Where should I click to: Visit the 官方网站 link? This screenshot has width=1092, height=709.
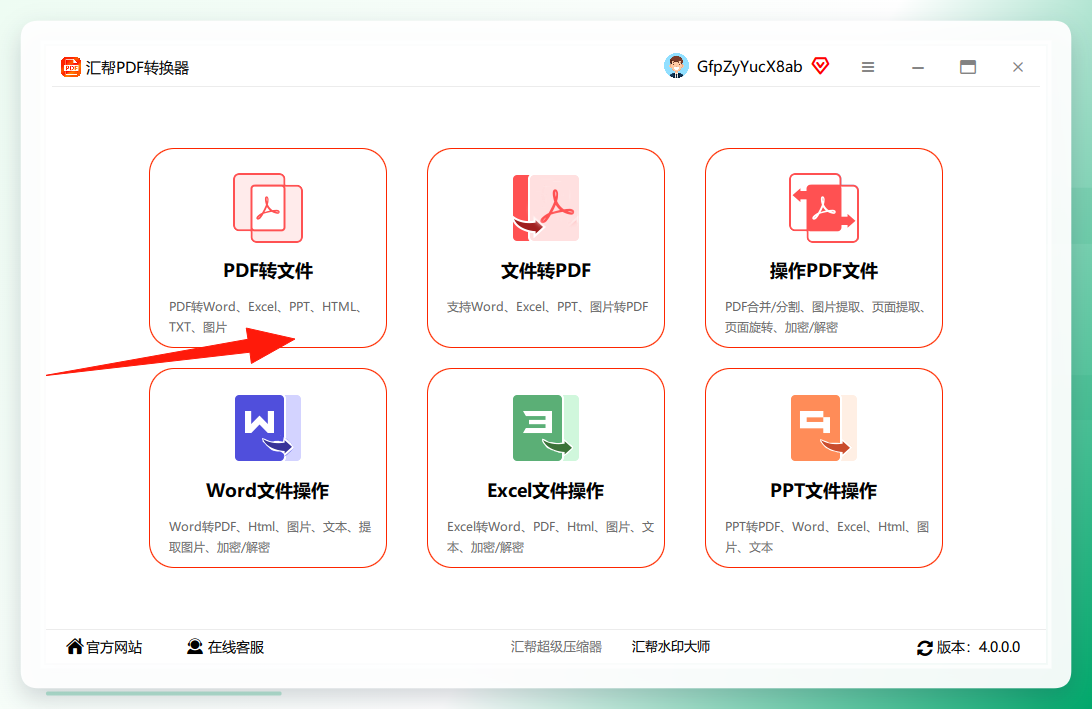pyautogui.click(x=114, y=647)
